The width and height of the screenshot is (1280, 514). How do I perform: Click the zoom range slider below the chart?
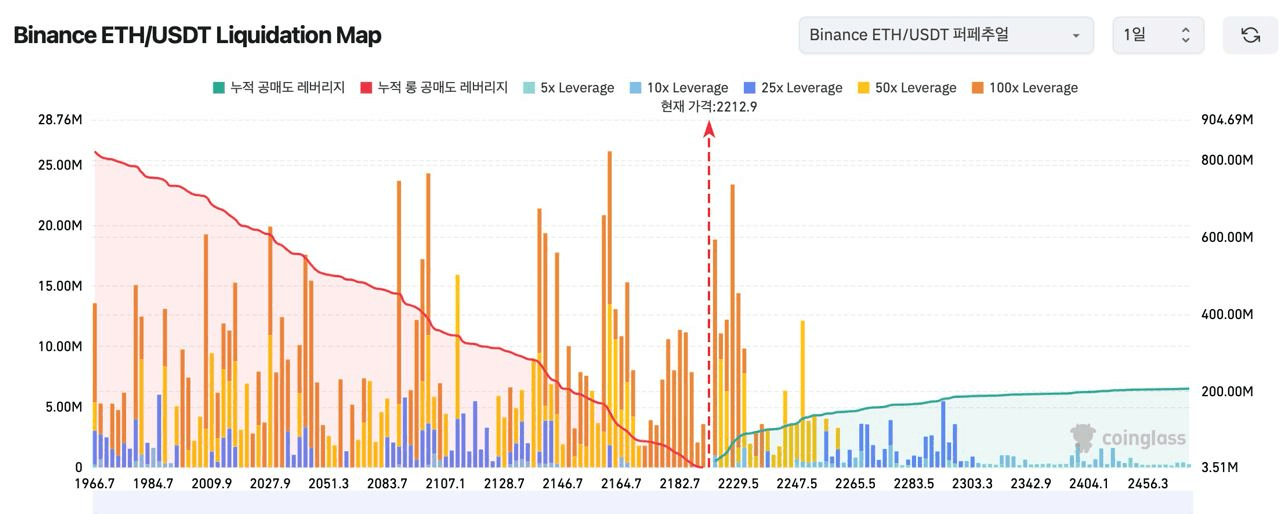coord(641,504)
